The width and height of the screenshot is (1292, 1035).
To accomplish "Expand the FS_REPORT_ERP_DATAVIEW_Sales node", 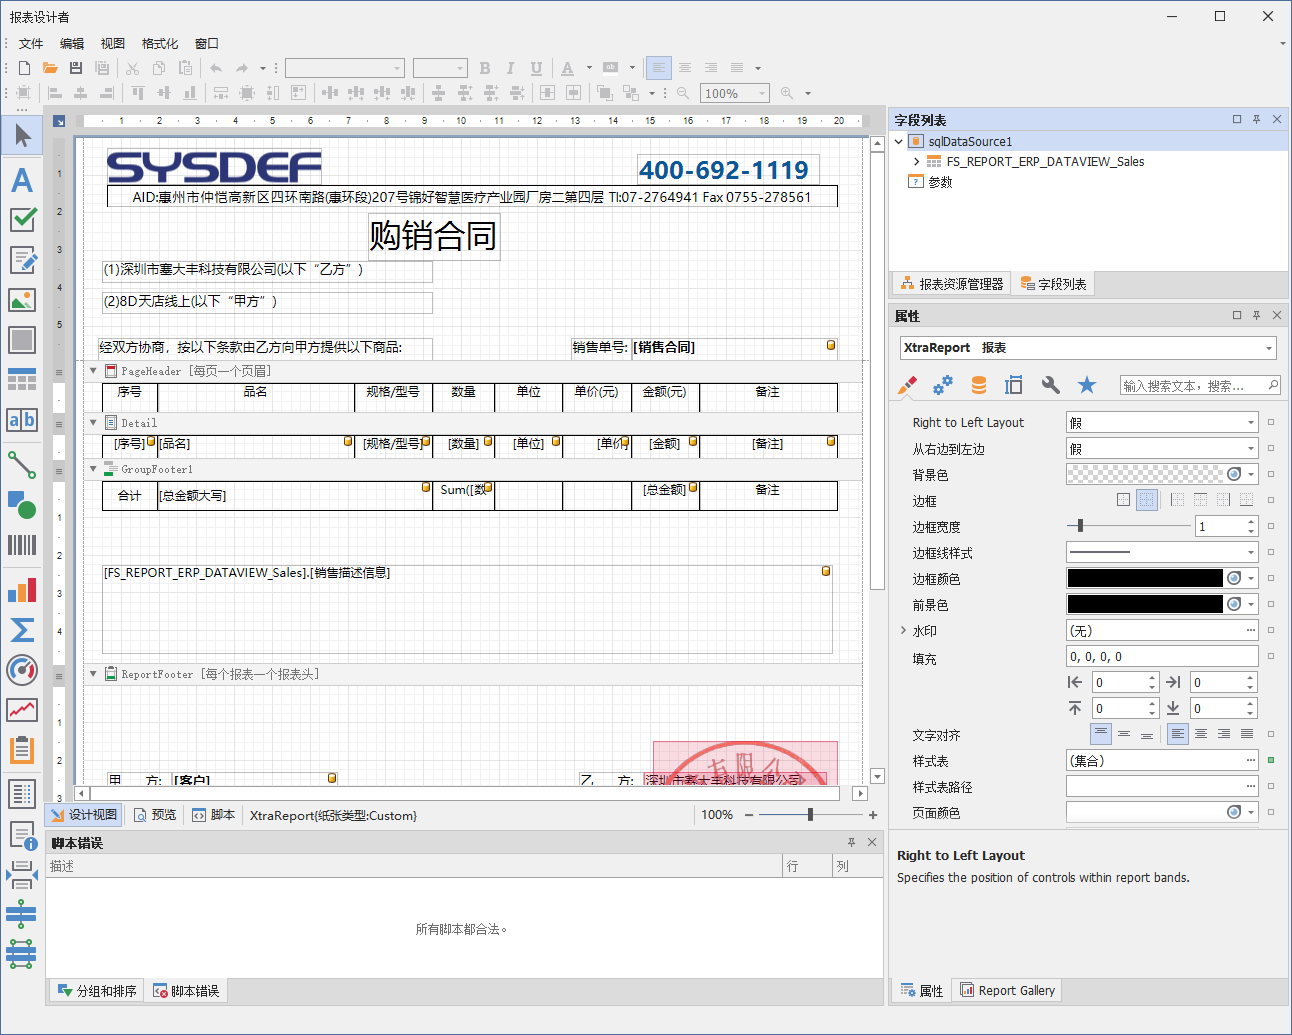I will [x=916, y=161].
